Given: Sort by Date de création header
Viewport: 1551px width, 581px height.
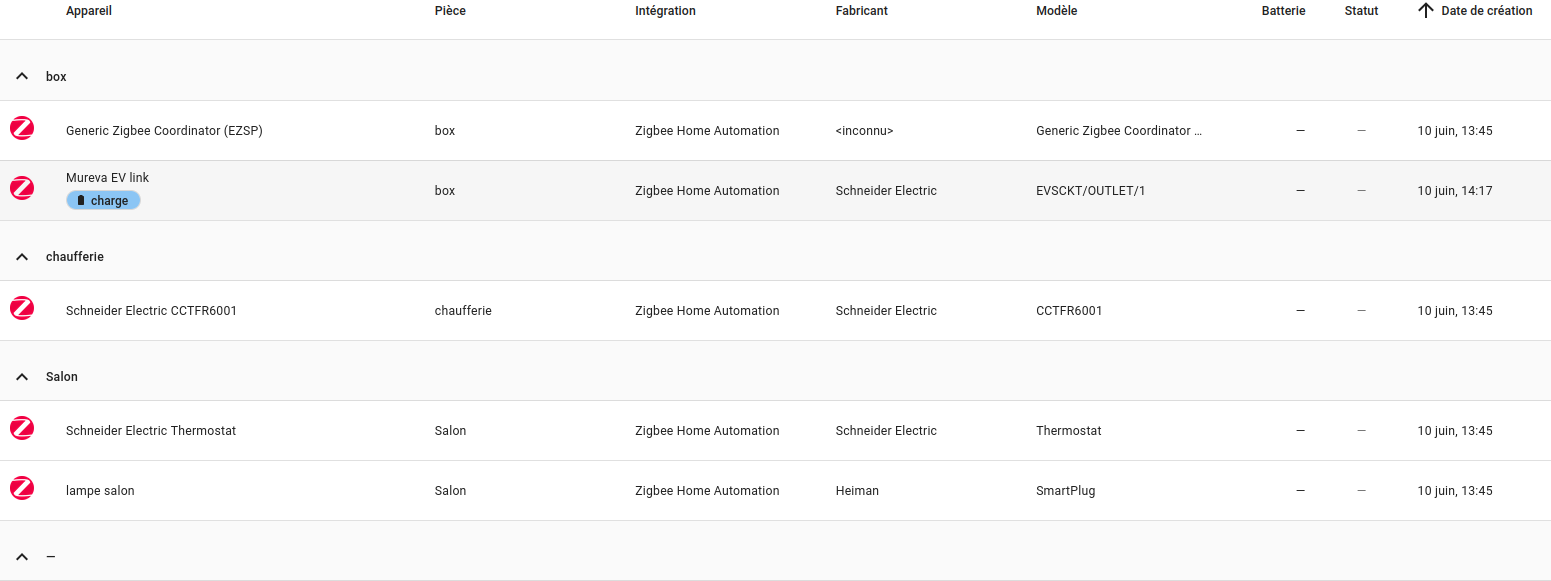Looking at the screenshot, I should tap(1487, 11).
